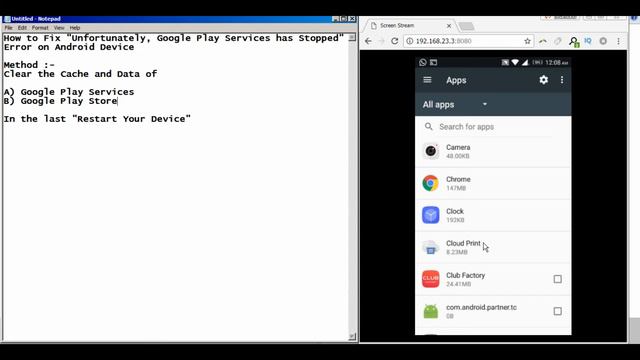Open the Camera app icon
The width and height of the screenshot is (640, 360).
(x=431, y=151)
